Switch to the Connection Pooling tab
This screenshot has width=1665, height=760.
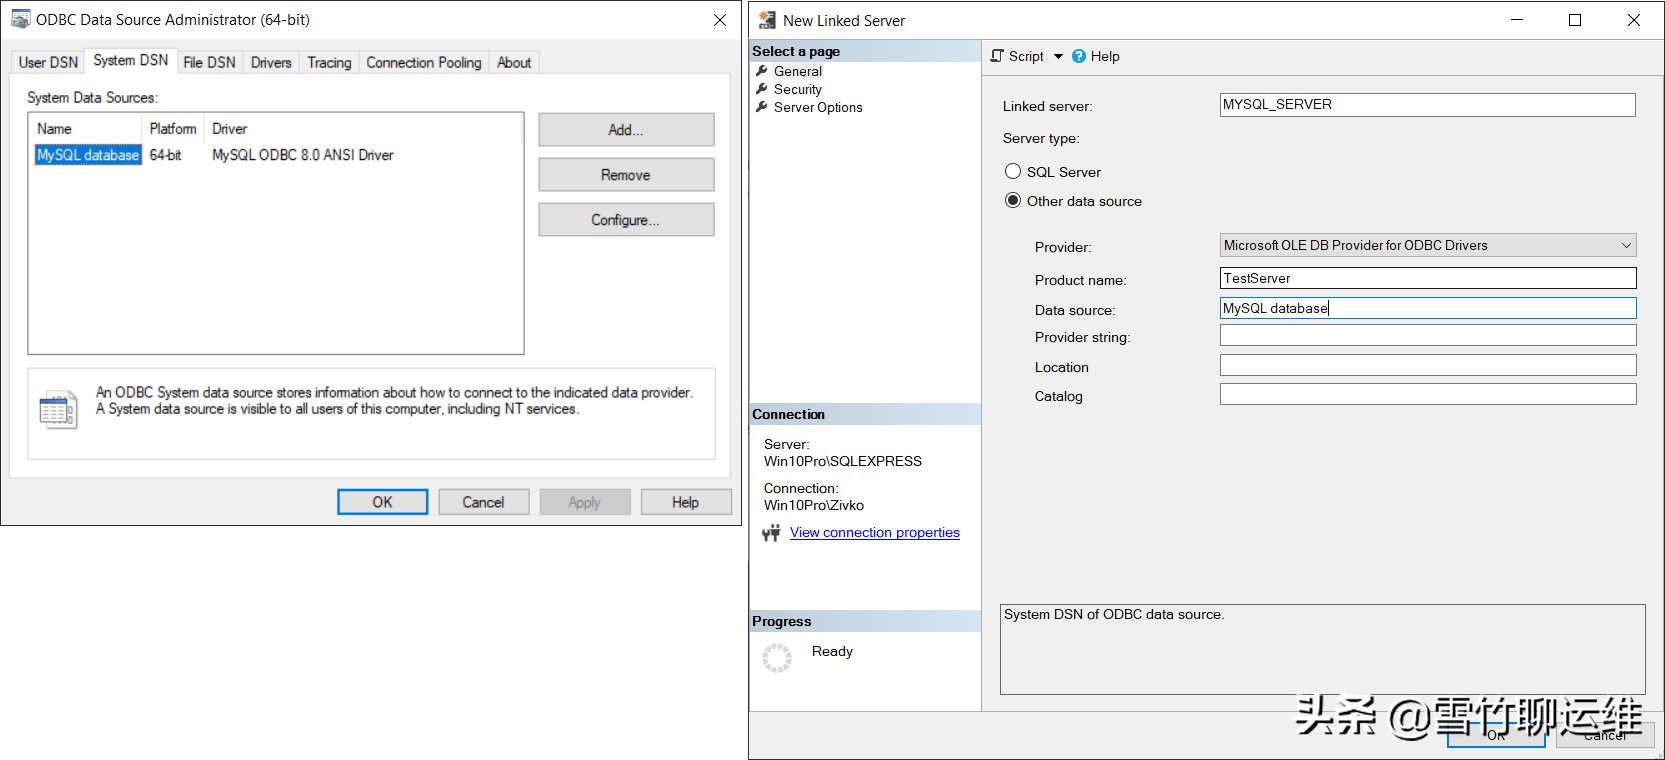point(423,62)
